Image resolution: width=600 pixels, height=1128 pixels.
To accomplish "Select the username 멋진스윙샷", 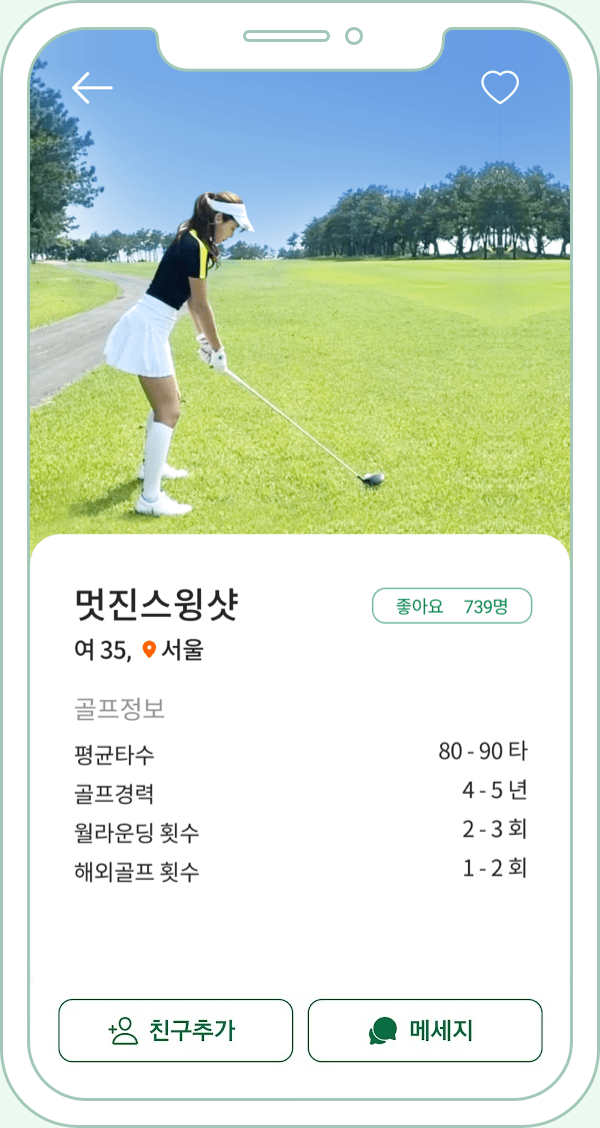I will pyautogui.click(x=156, y=605).
